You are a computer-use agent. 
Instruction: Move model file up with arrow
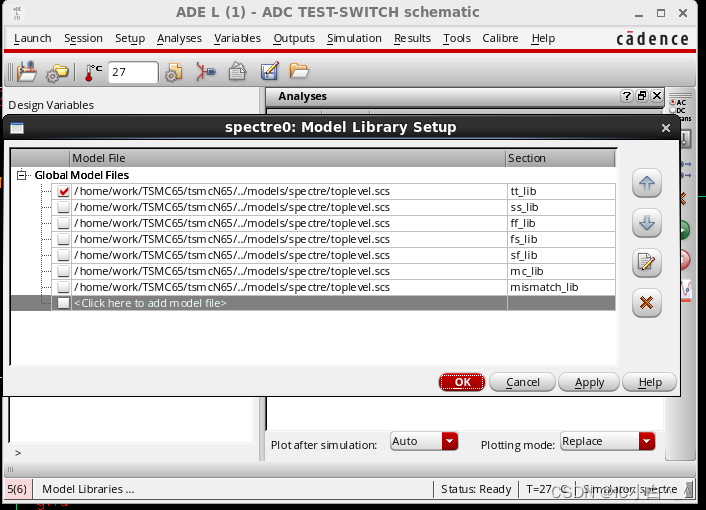tap(647, 183)
